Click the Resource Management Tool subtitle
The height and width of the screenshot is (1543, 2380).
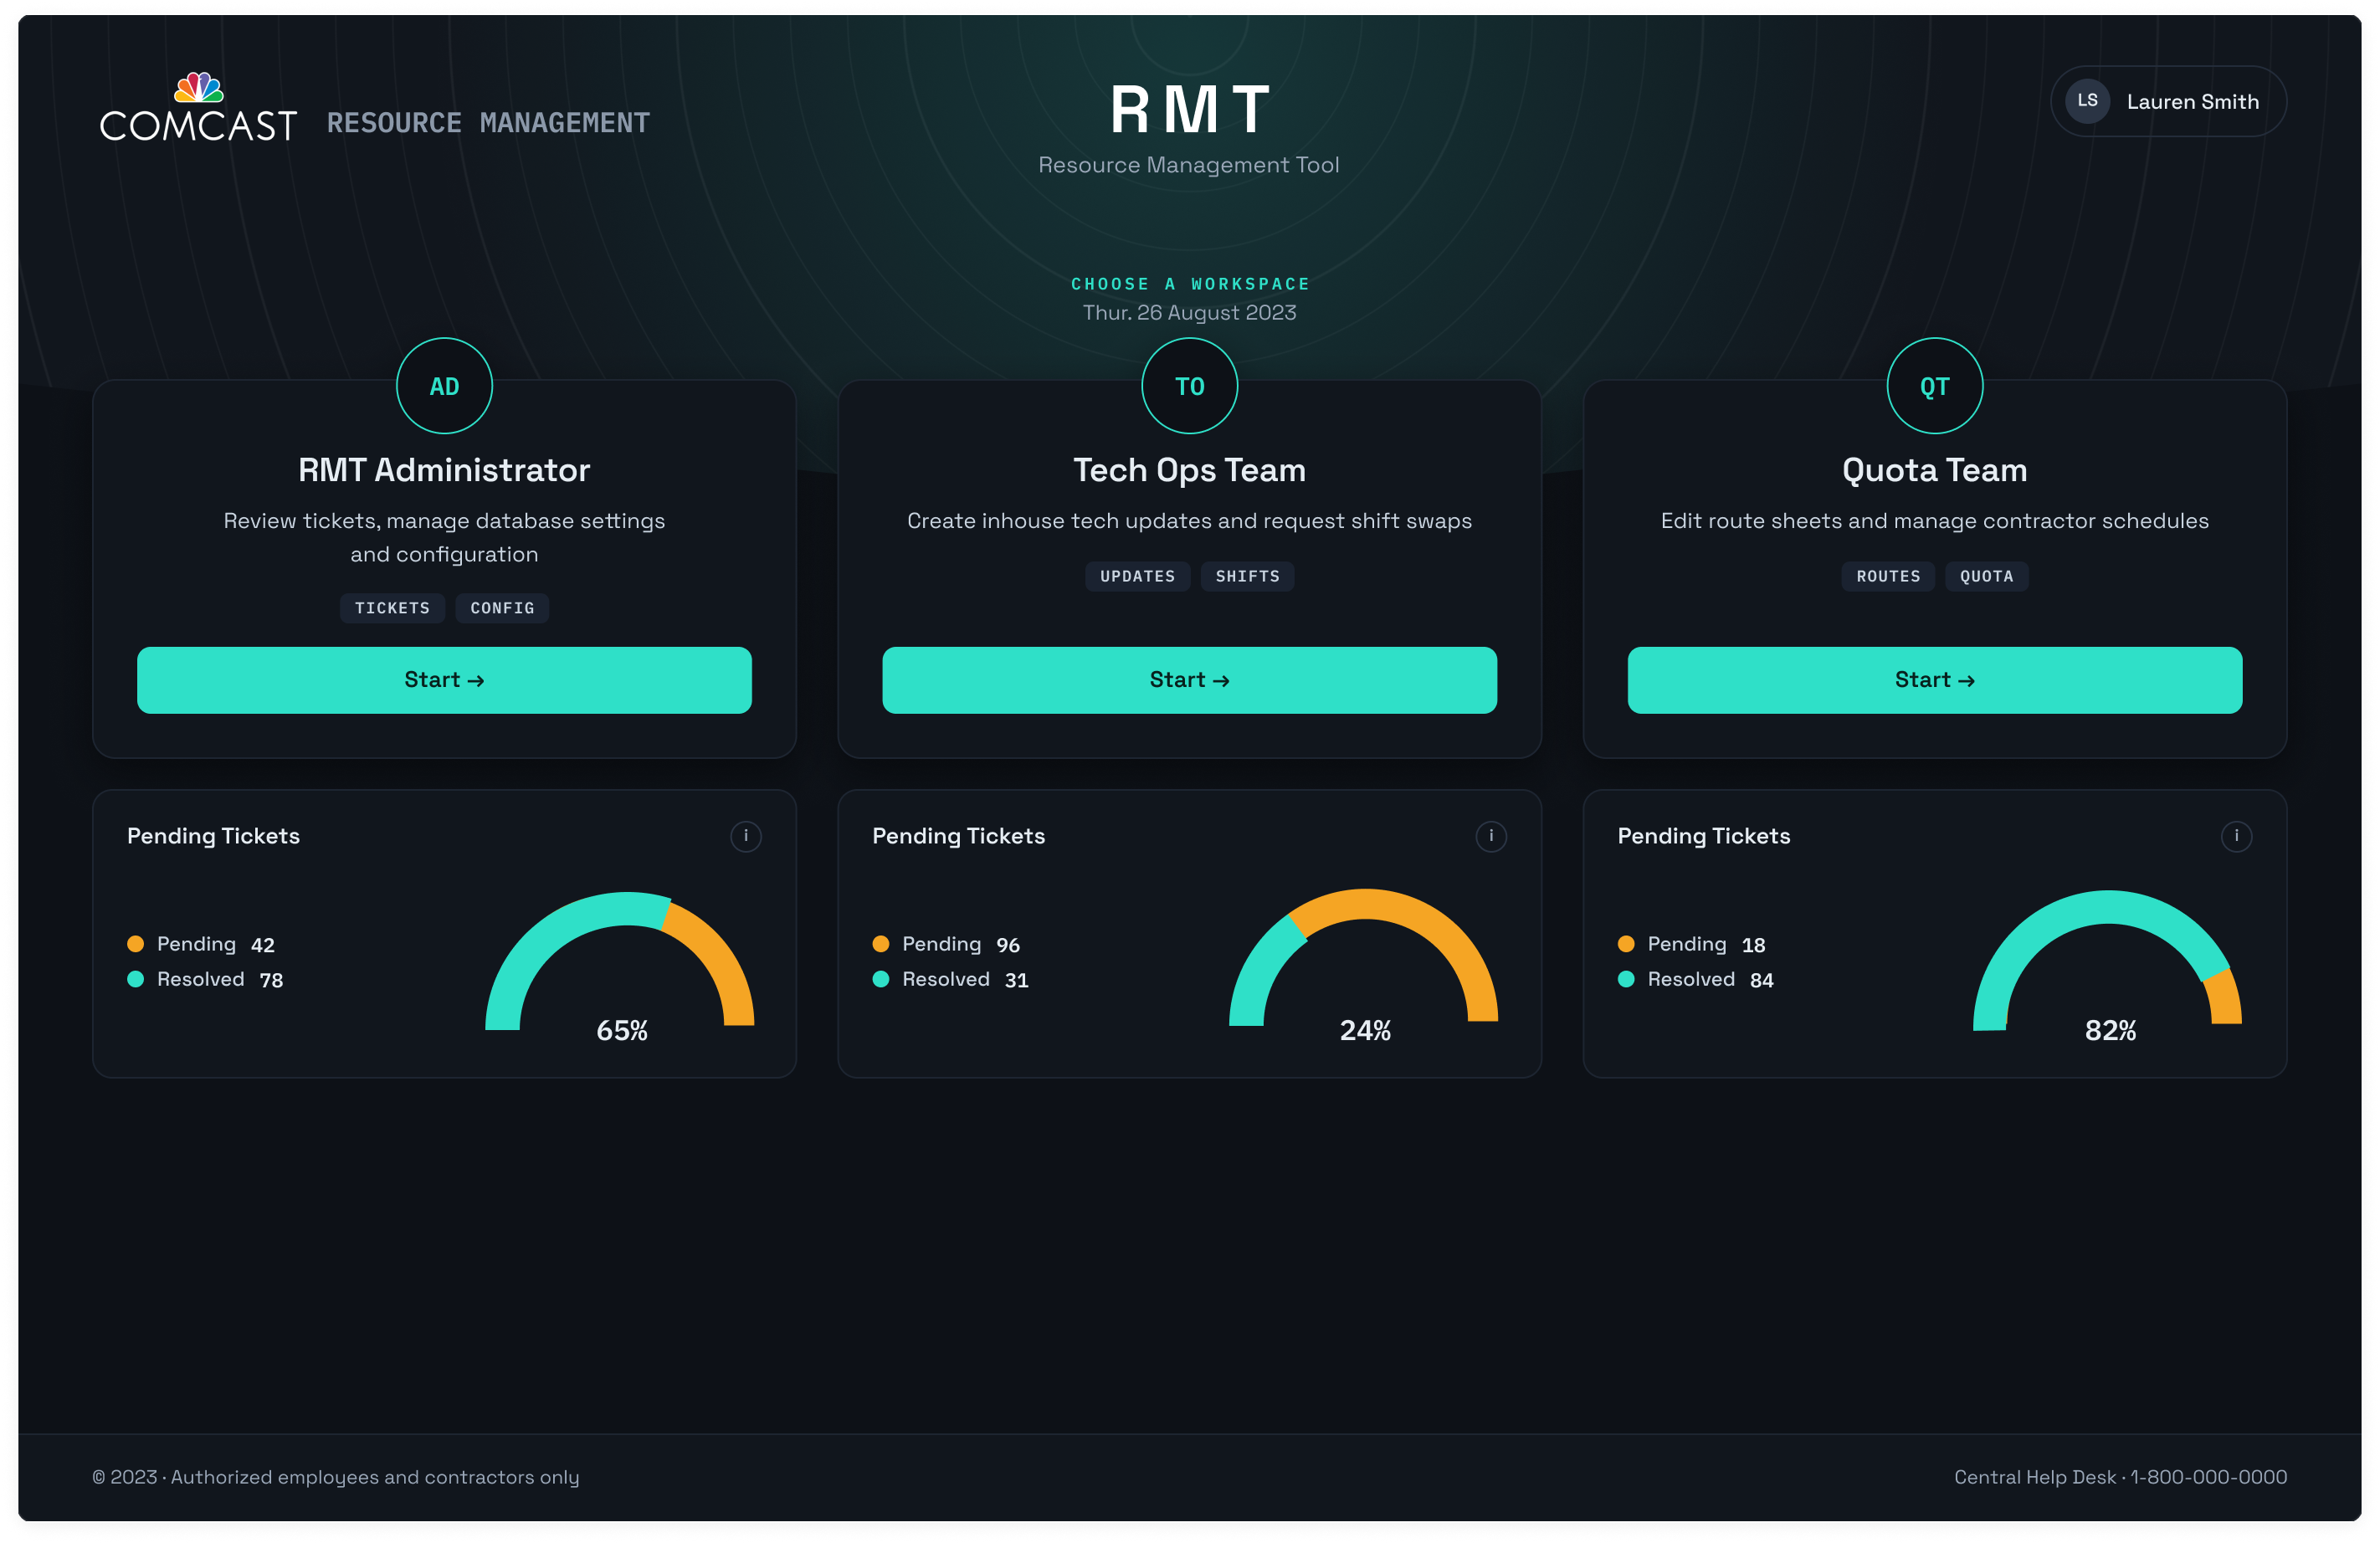[1188, 165]
